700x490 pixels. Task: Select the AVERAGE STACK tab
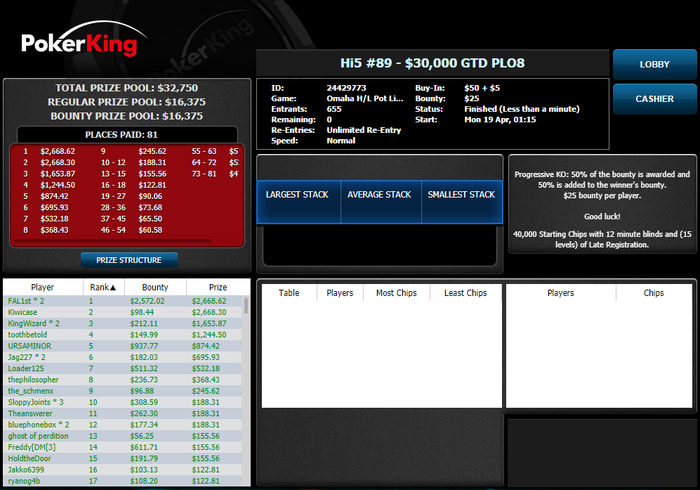[x=380, y=202]
